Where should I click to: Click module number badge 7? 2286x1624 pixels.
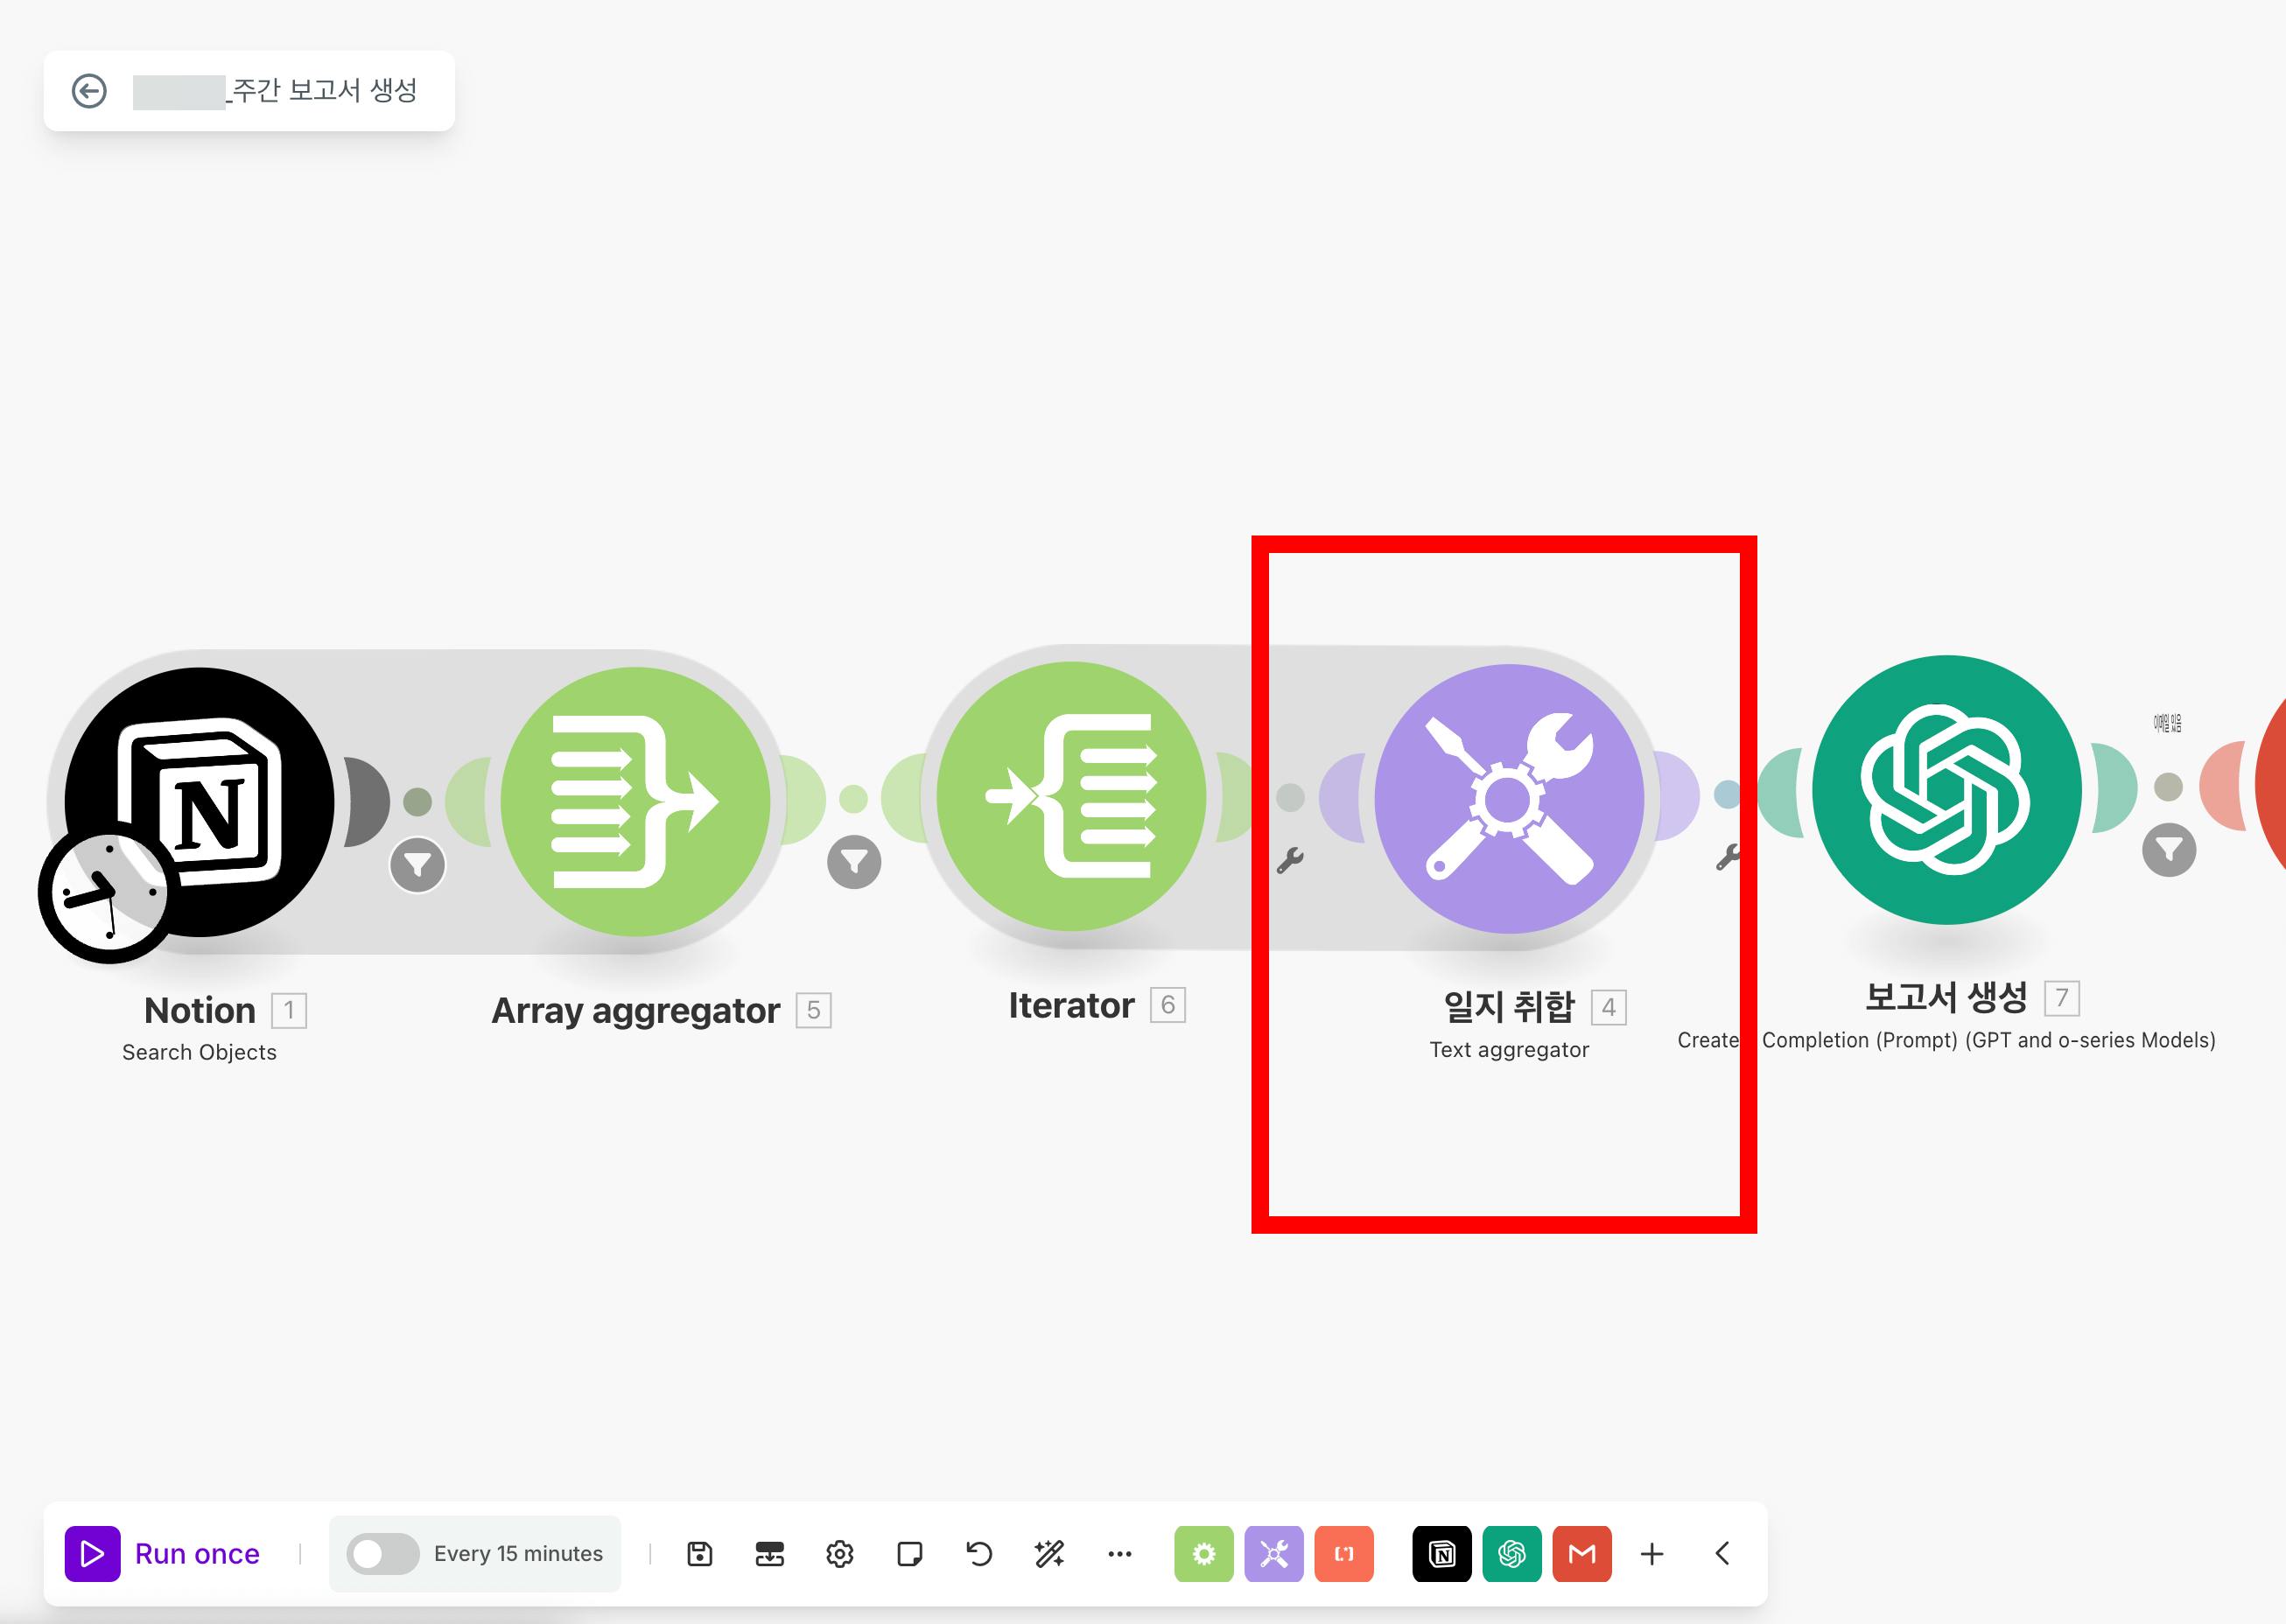(x=2061, y=998)
